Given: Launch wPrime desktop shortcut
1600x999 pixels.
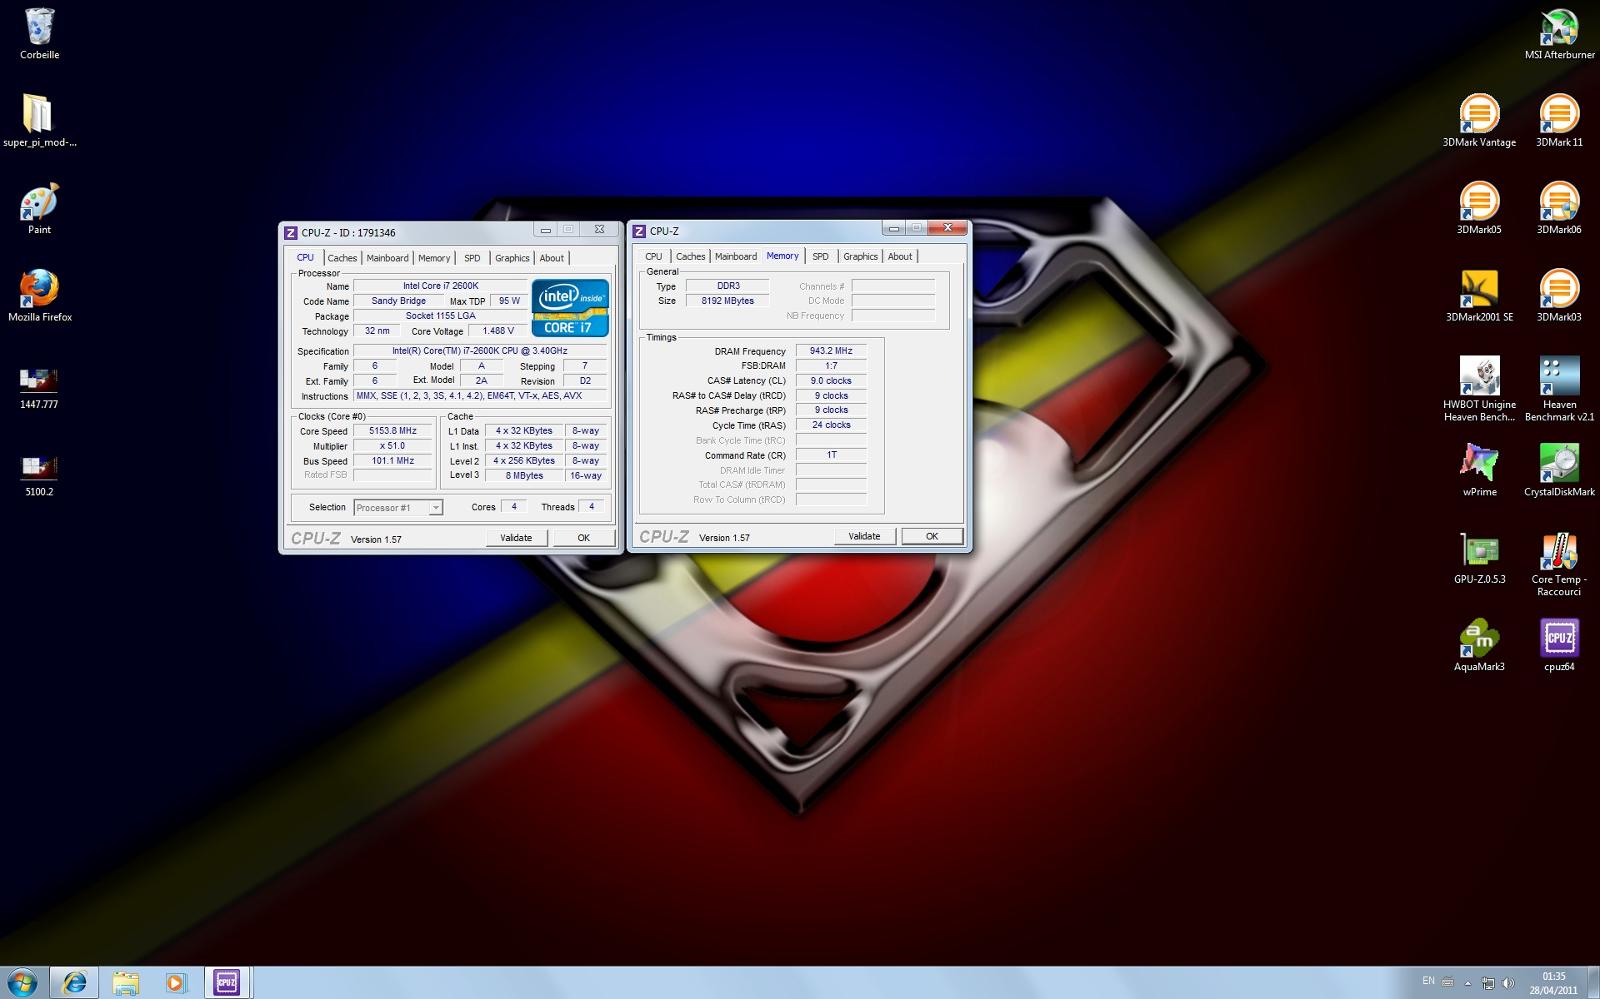Looking at the screenshot, I should click(x=1479, y=470).
